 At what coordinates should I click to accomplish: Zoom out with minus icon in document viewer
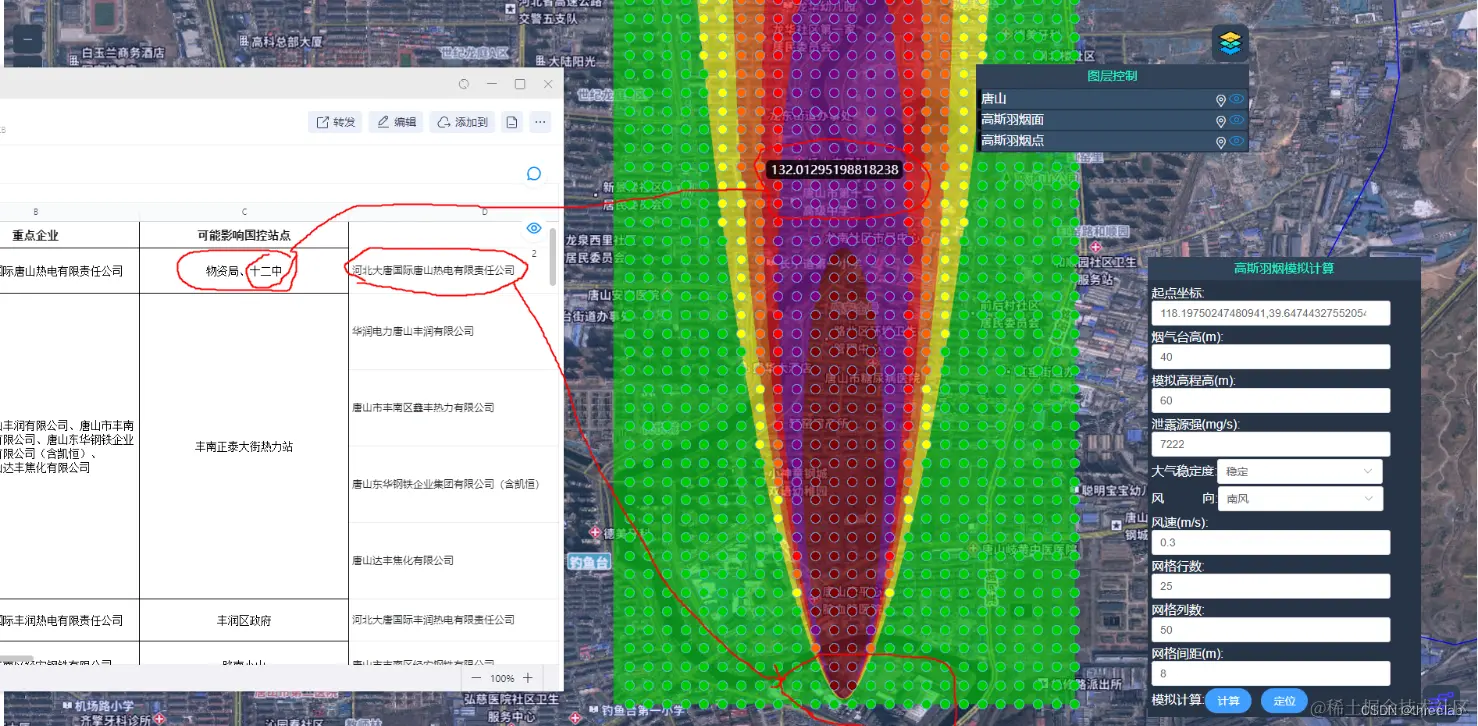(477, 678)
